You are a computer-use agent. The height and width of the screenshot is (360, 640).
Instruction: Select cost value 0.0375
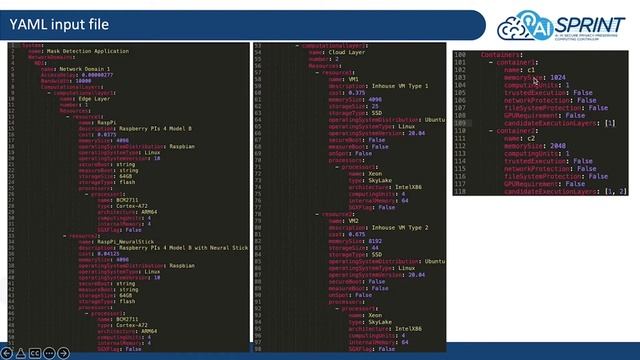(107, 134)
